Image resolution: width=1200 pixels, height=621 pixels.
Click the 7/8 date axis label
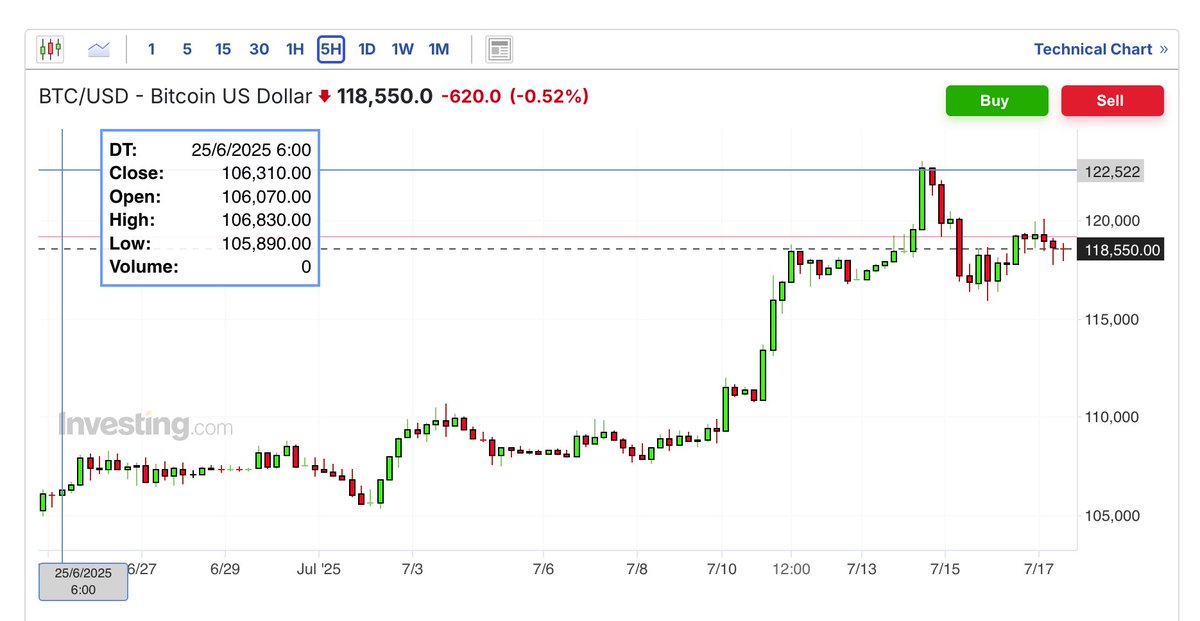[637, 569]
